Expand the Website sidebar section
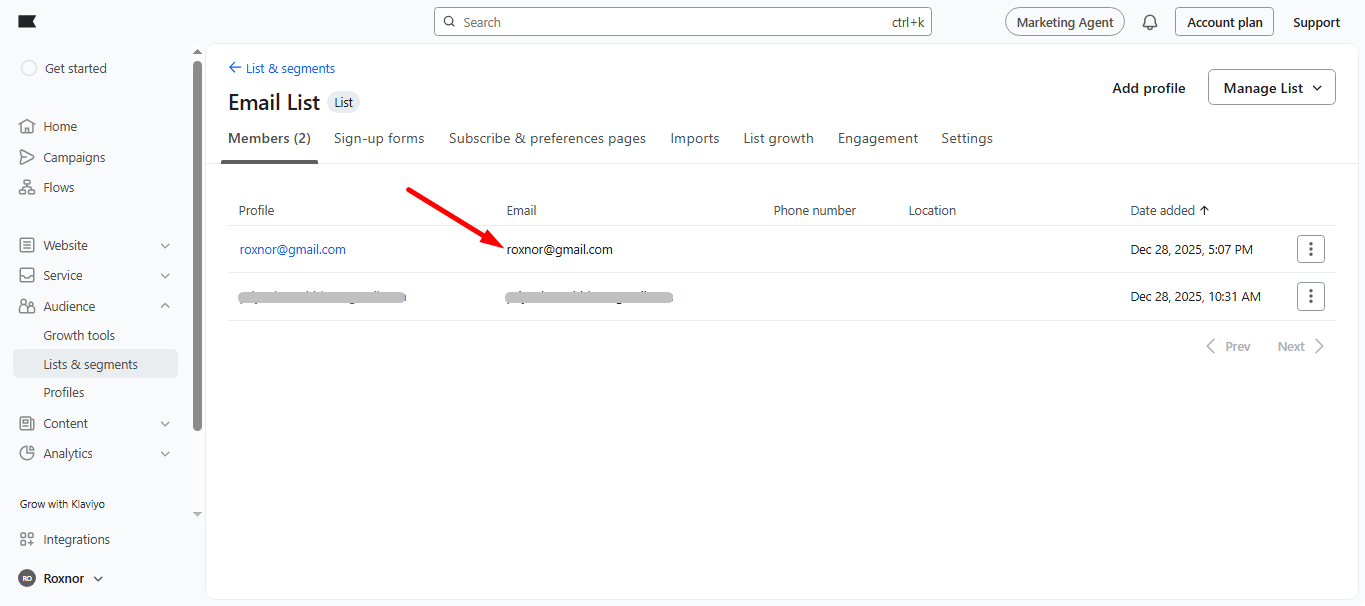Screen dimensions: 1365x606 [x=165, y=246]
